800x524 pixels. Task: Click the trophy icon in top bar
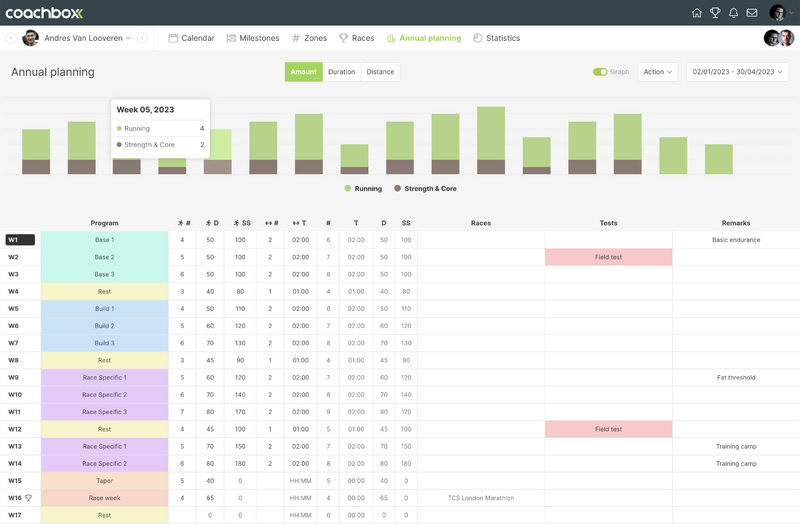coord(715,13)
